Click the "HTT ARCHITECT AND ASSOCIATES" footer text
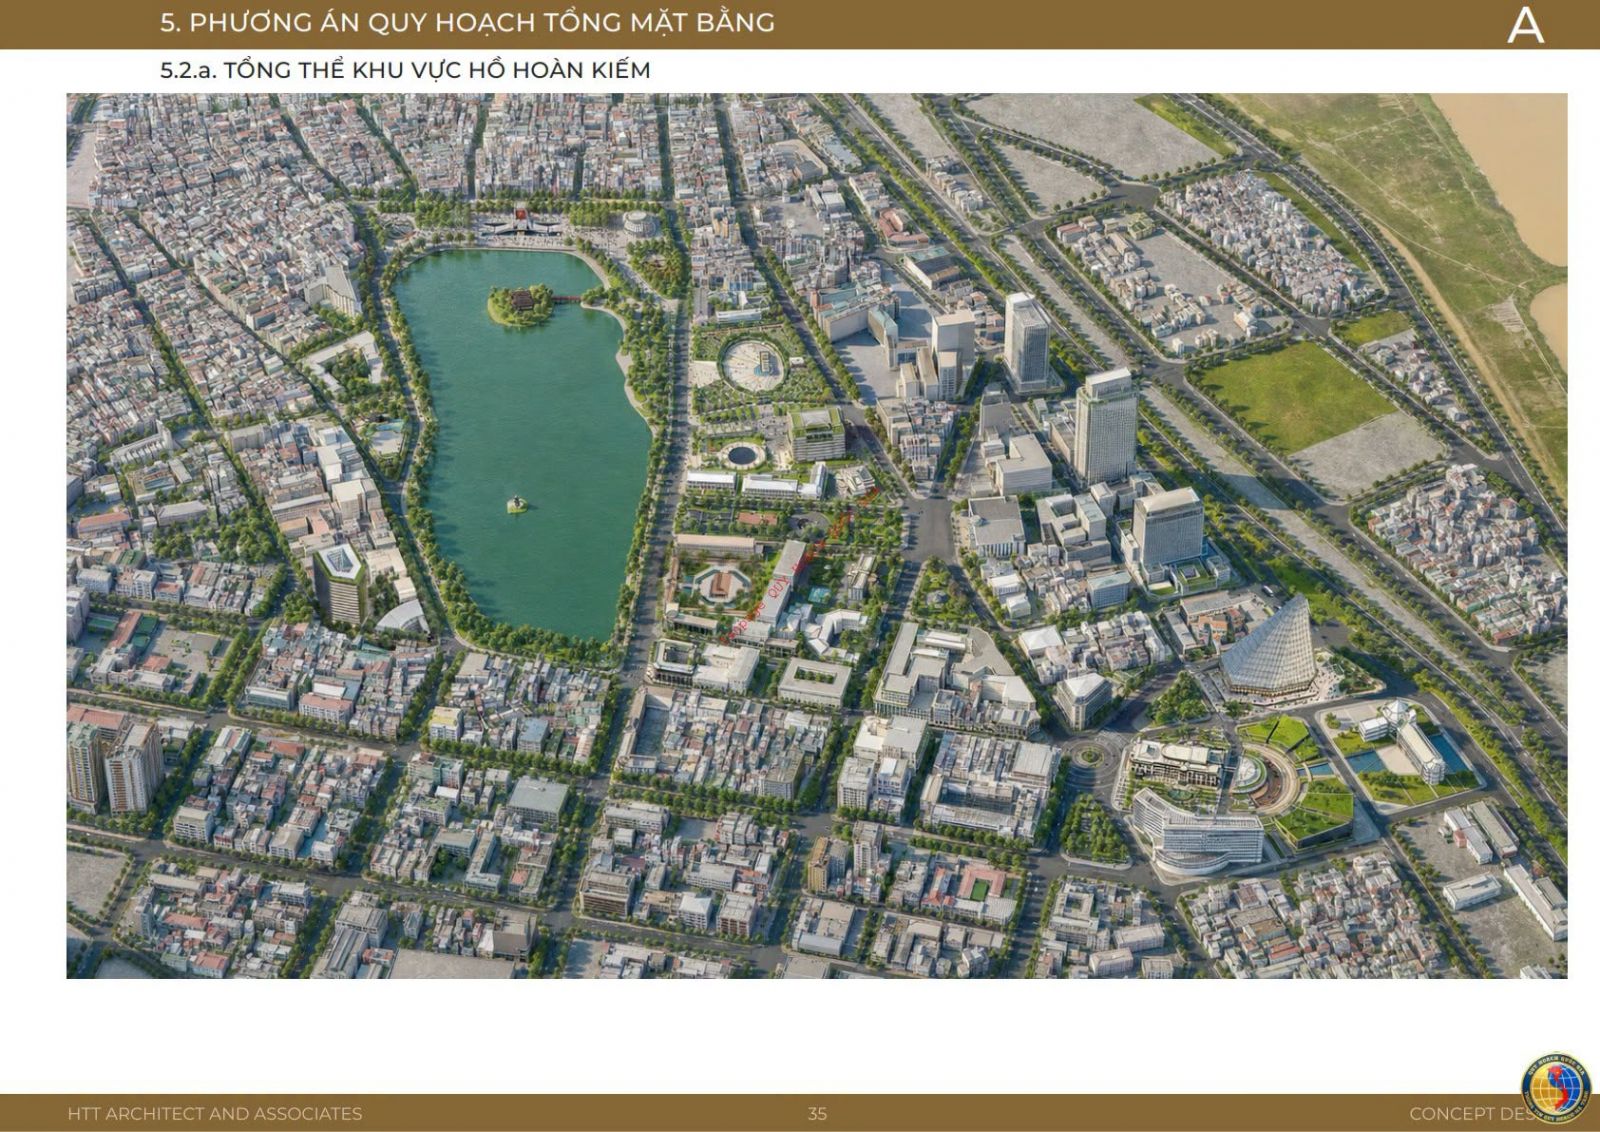The image size is (1600, 1132). coord(215,1113)
